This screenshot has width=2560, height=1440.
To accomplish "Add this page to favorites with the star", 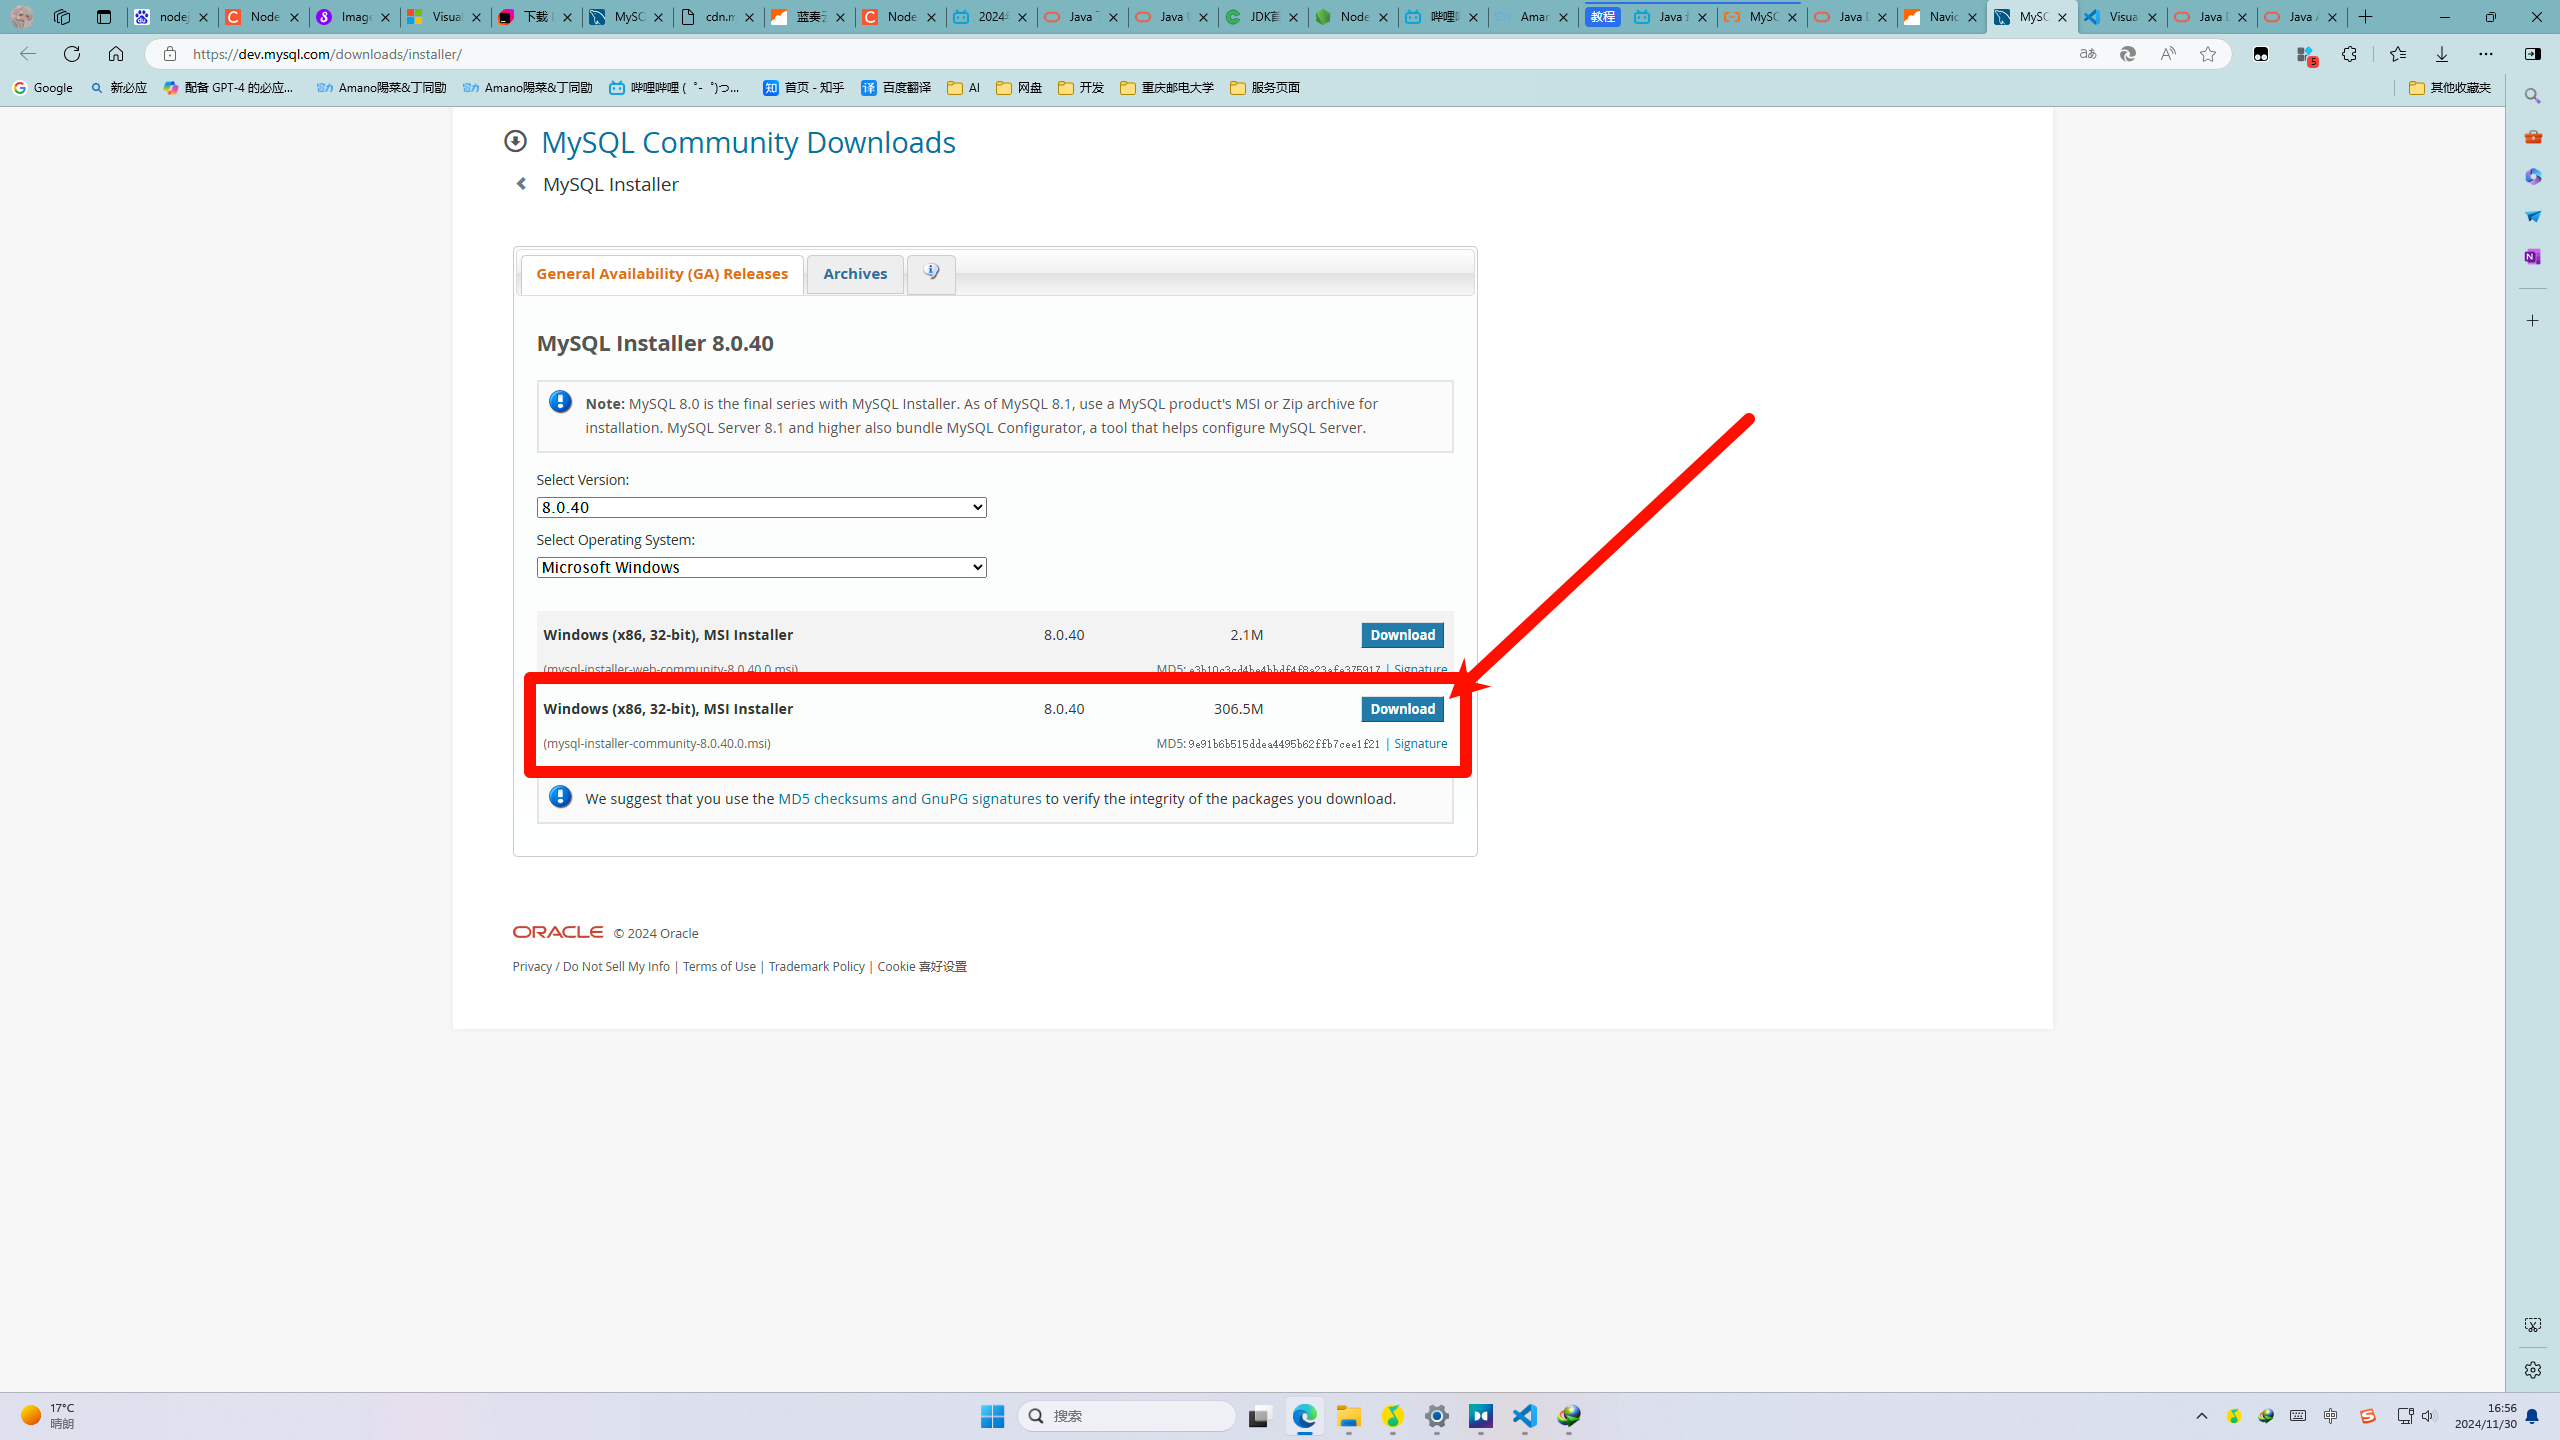I will [2207, 54].
